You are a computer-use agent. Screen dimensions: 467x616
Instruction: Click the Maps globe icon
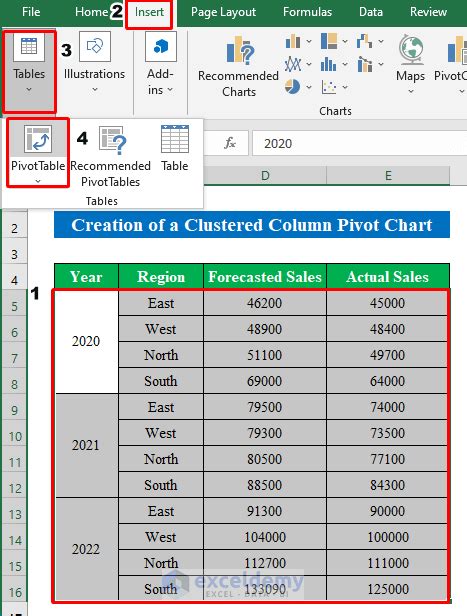click(410, 49)
